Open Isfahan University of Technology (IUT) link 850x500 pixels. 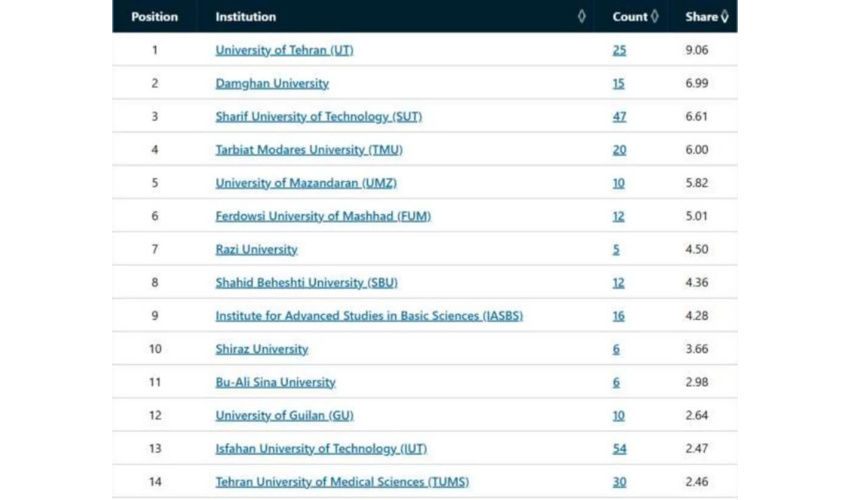321,448
